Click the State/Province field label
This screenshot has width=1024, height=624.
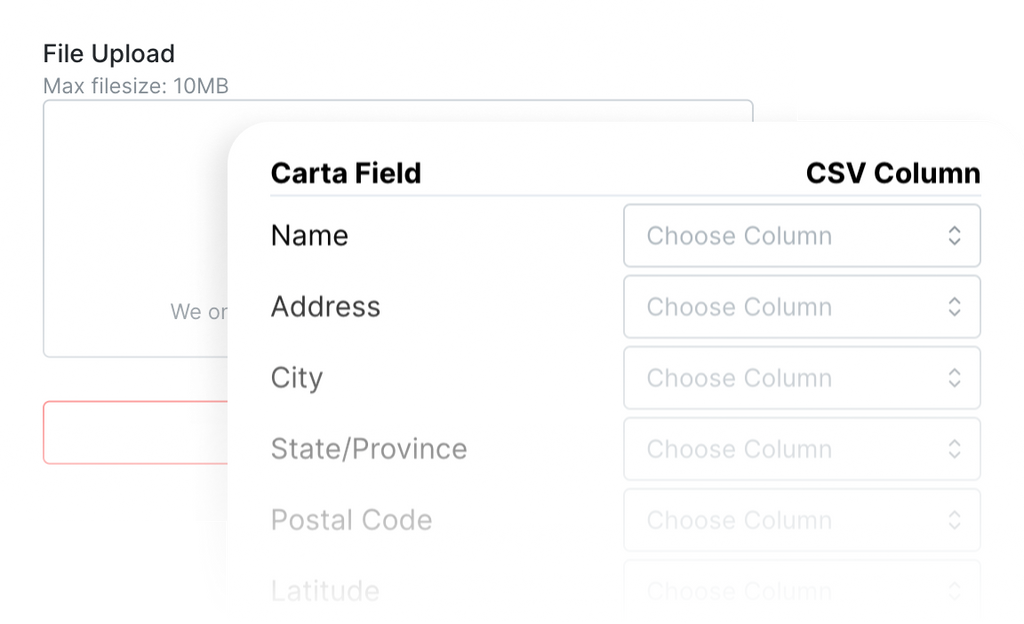pos(368,449)
